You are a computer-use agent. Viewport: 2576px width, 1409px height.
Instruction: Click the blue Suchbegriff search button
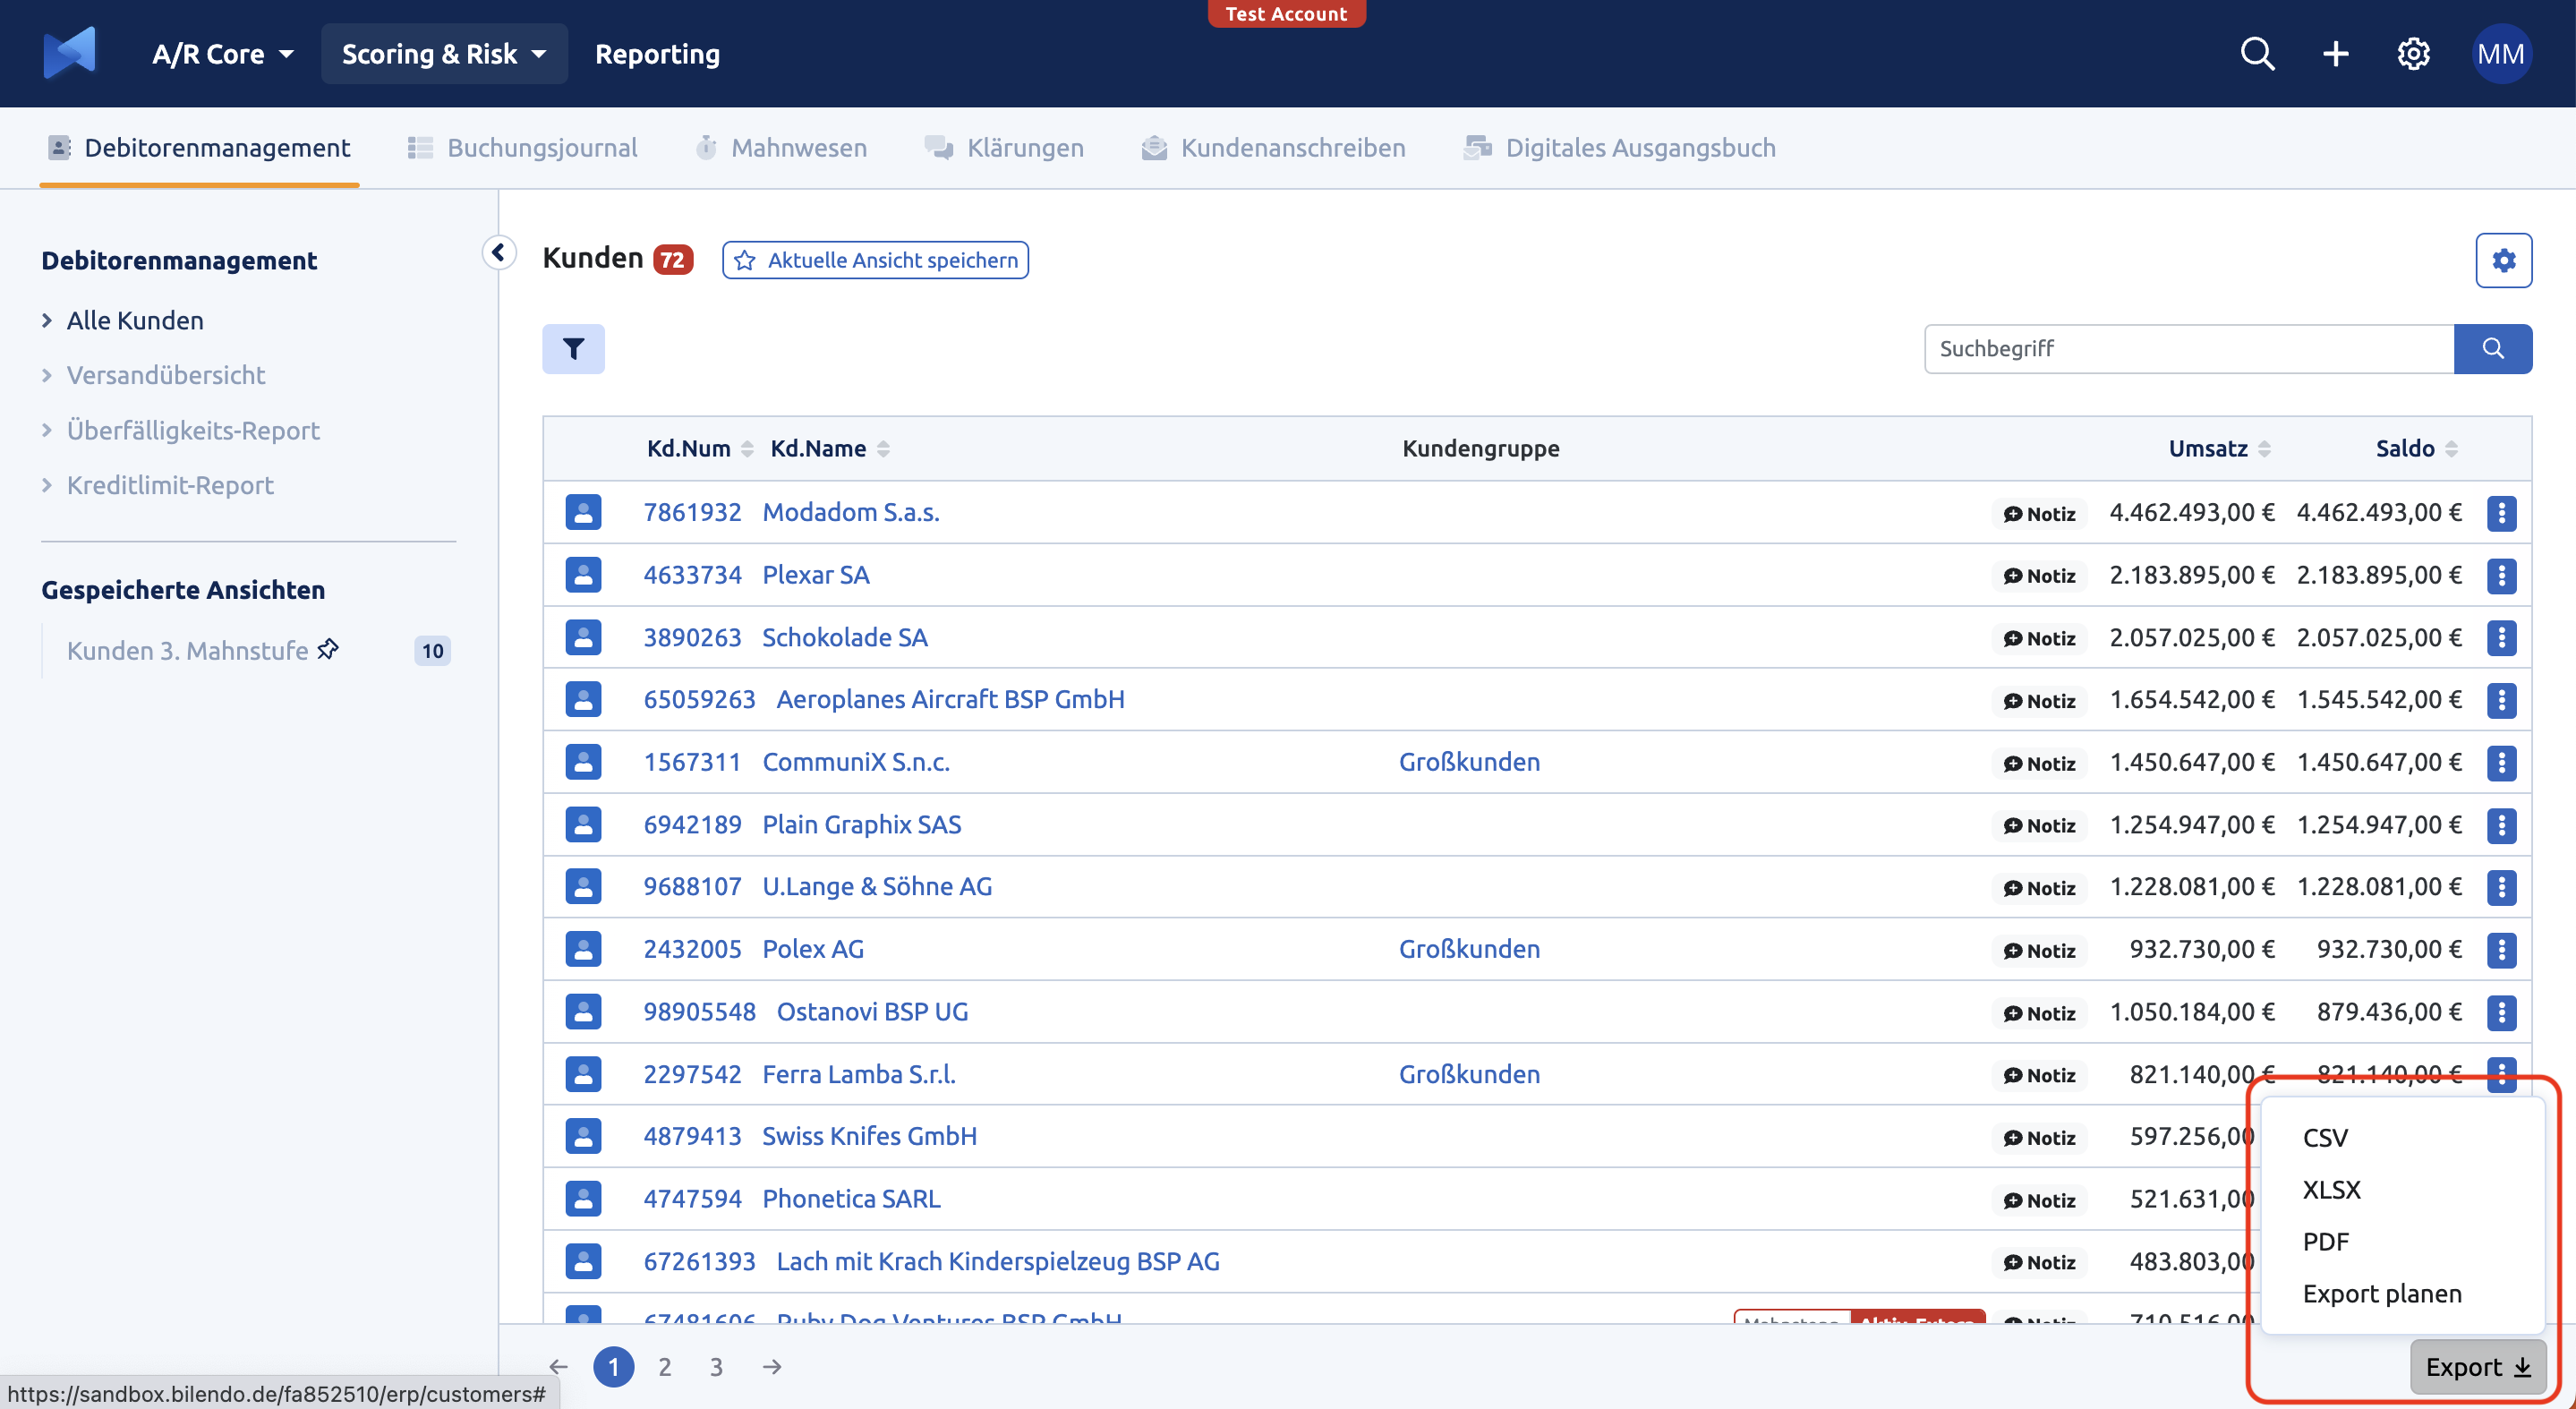pos(2493,349)
